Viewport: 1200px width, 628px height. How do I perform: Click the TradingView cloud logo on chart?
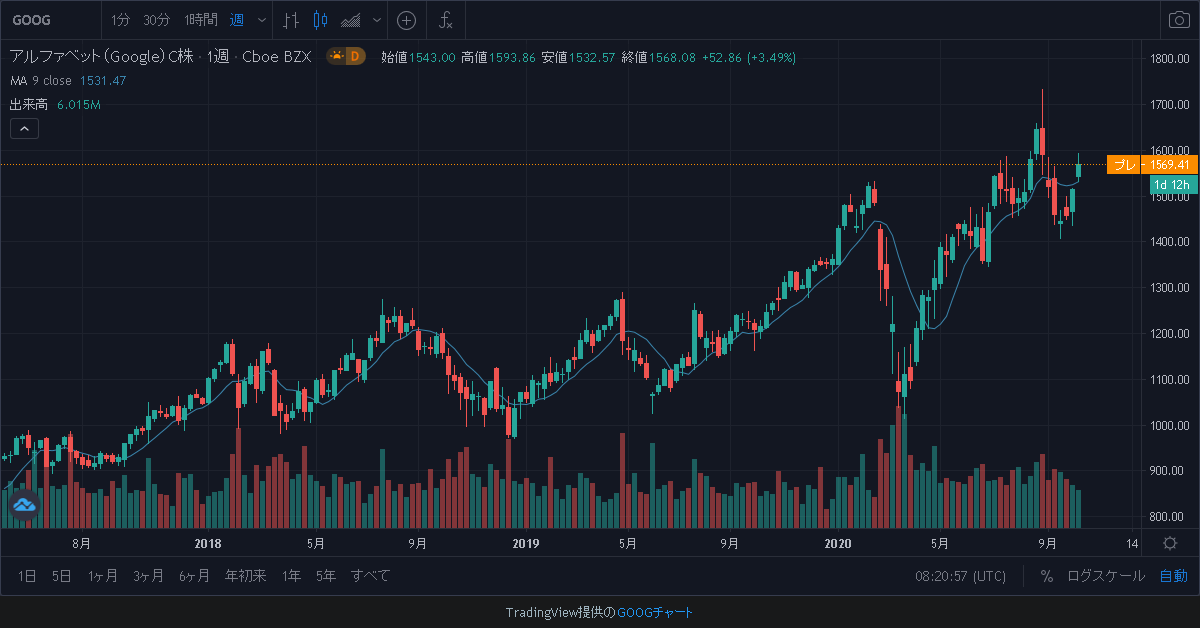(24, 507)
